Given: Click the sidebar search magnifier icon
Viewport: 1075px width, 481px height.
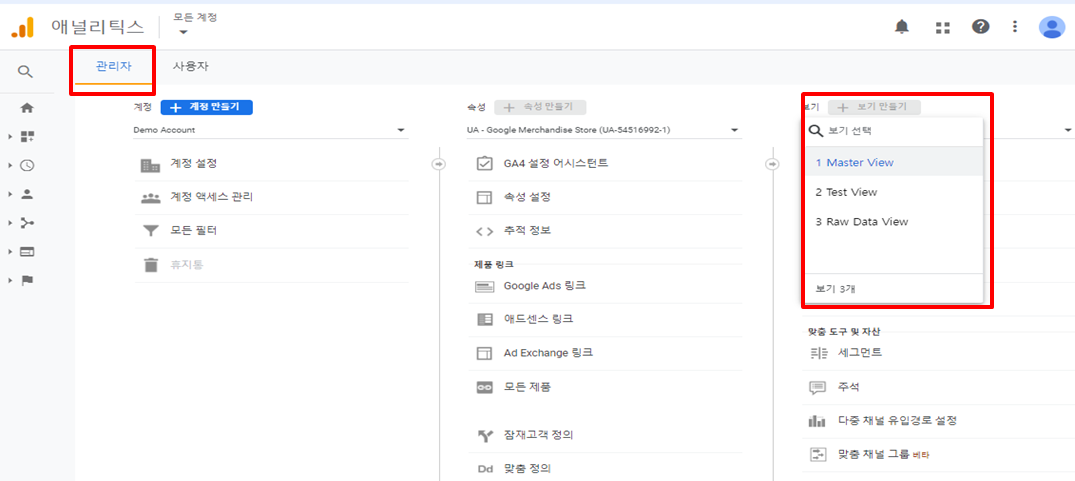Looking at the screenshot, I should click(25, 71).
